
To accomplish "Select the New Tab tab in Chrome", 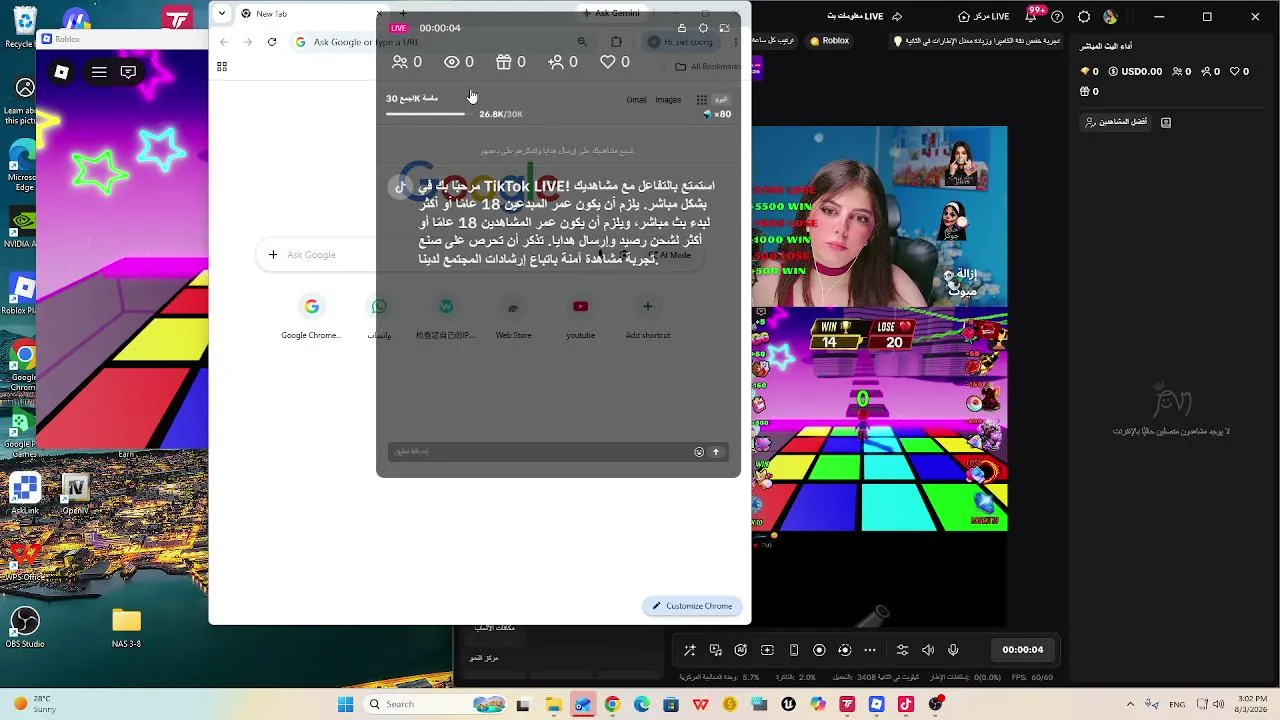I will click(x=310, y=14).
